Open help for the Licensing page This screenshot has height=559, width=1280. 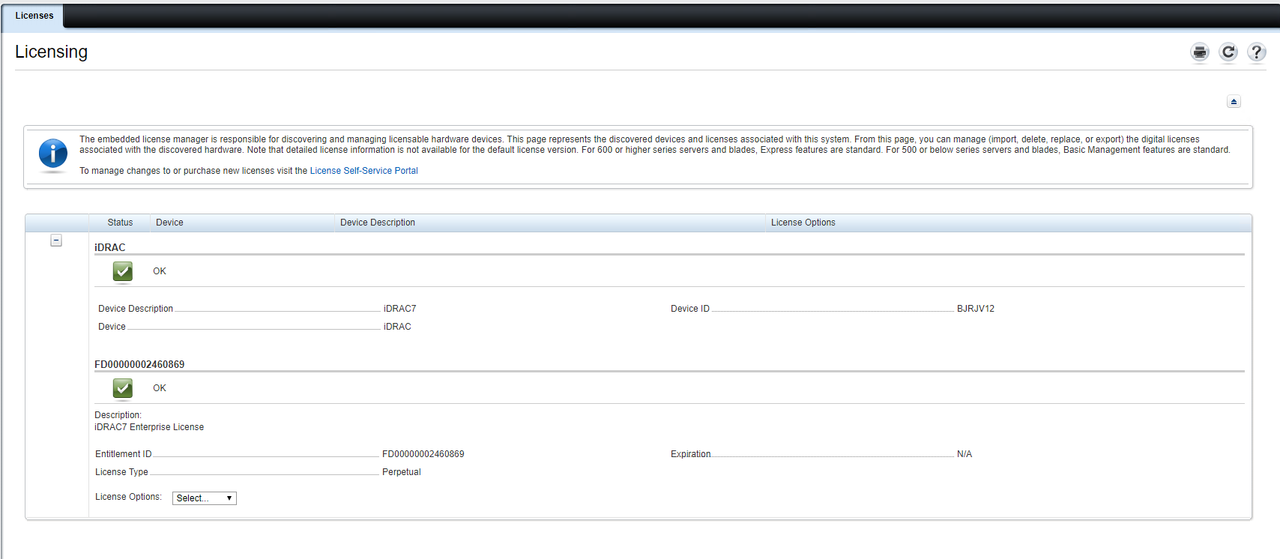pyautogui.click(x=1257, y=53)
